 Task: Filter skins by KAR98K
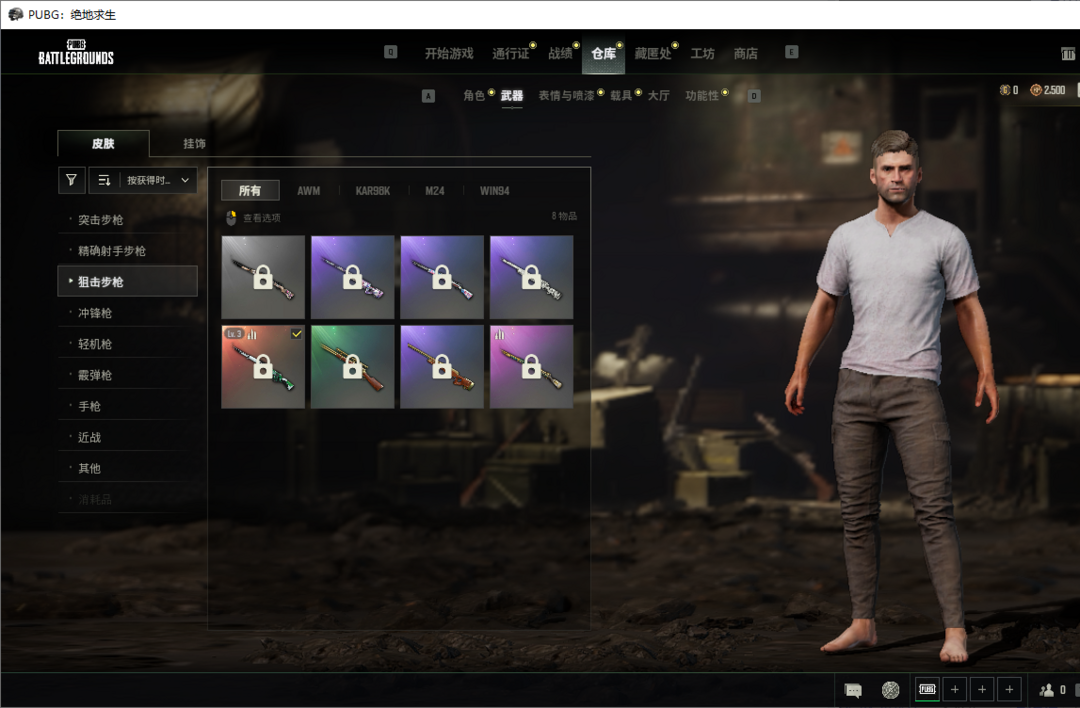pos(373,191)
